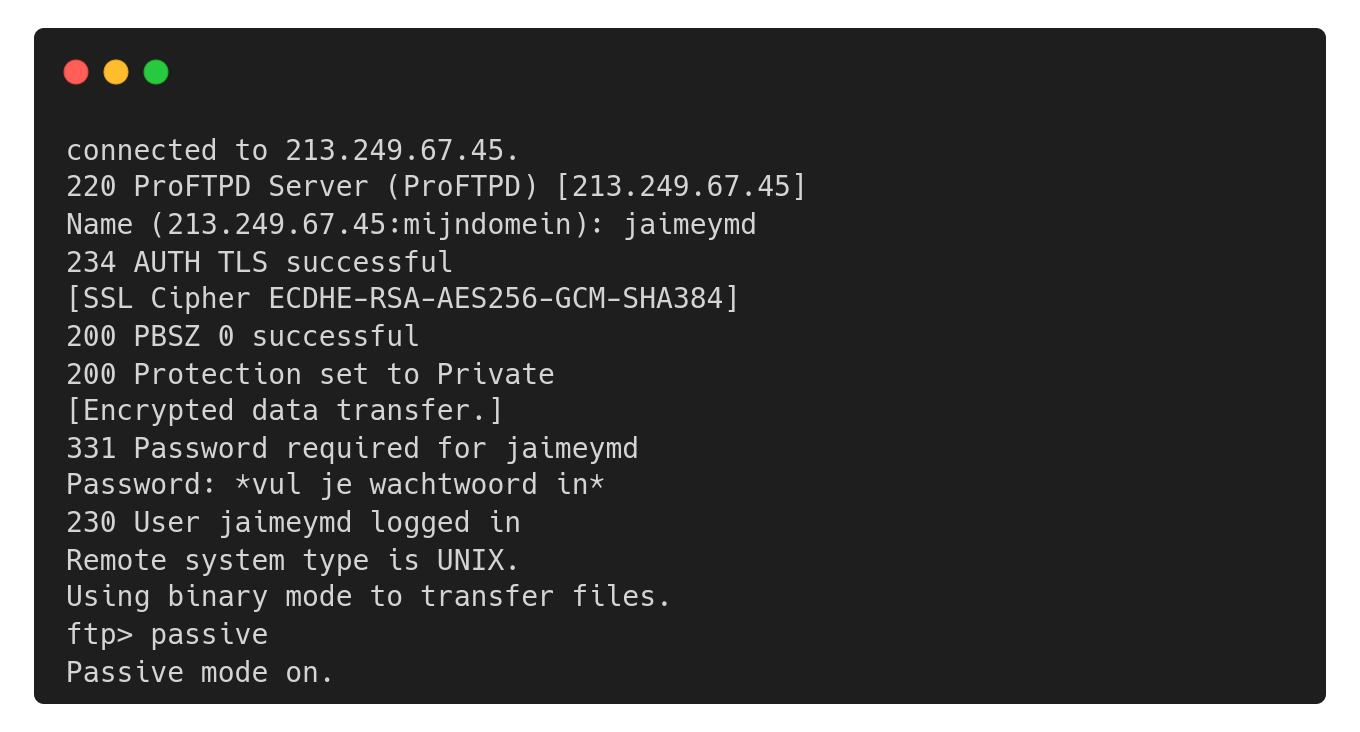Click the '230 User jaimeymd logged in' line
The height and width of the screenshot is (732, 1360).
pos(293,522)
